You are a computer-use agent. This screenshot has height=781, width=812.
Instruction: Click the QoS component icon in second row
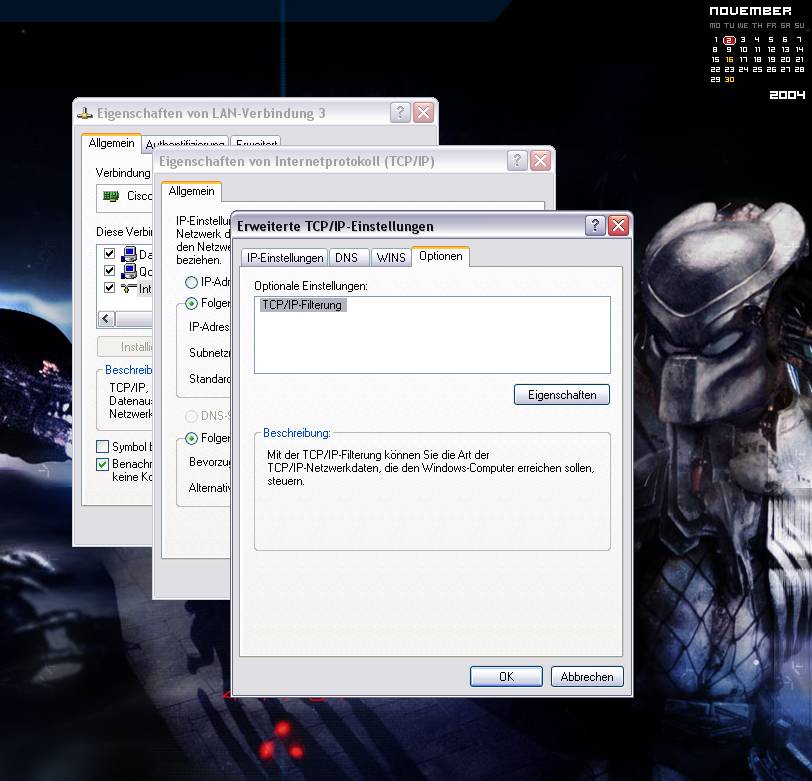click(128, 271)
